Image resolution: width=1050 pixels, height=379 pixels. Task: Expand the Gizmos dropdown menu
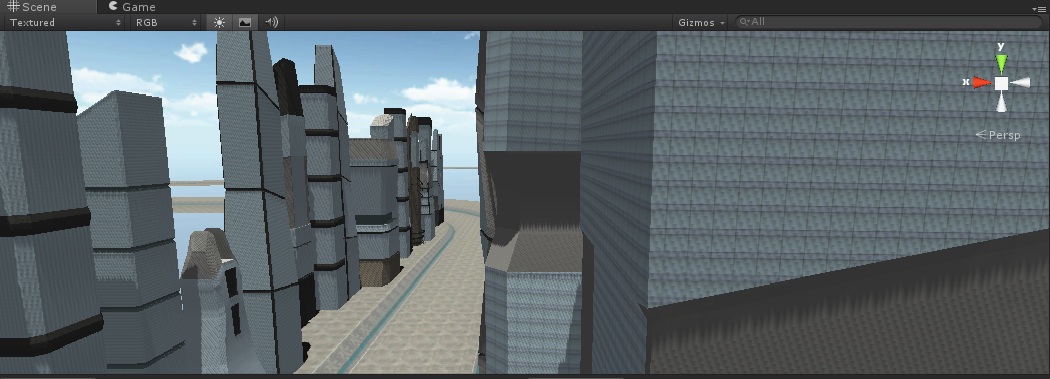(701, 22)
